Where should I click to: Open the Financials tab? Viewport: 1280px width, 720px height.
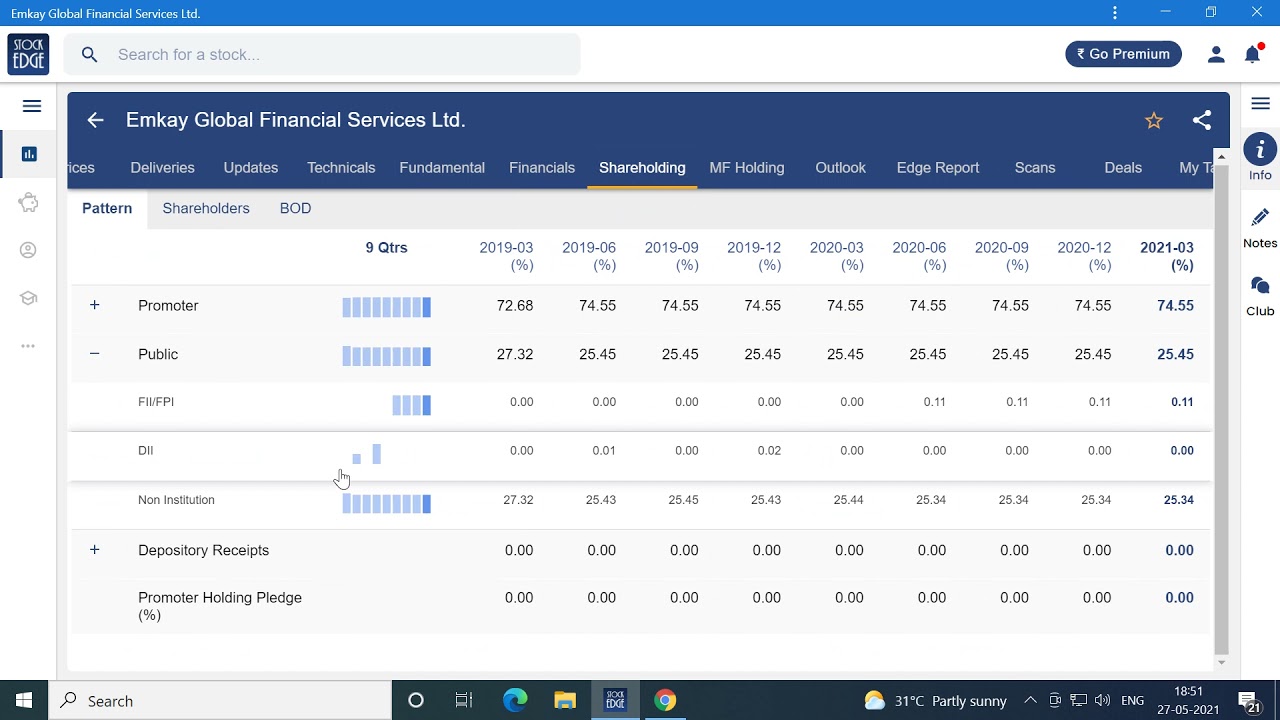pos(542,168)
